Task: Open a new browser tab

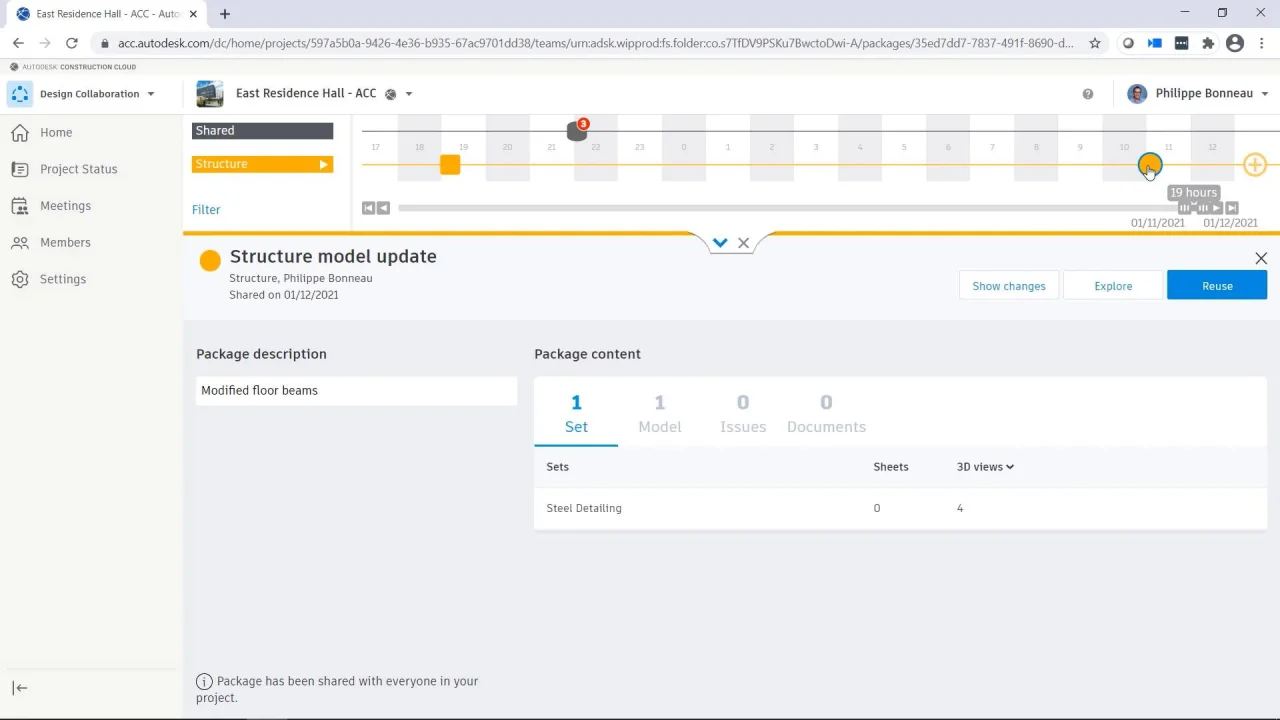Action: point(225,14)
